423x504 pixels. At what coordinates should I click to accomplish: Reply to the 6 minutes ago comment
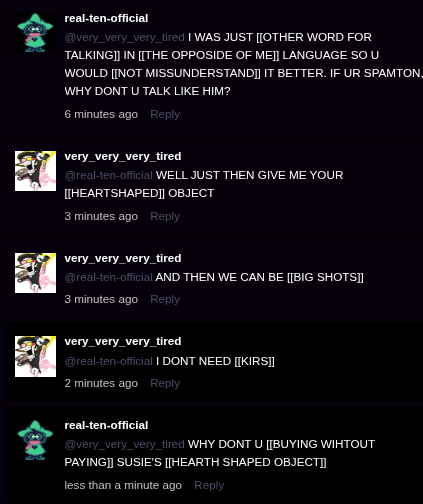tap(165, 114)
